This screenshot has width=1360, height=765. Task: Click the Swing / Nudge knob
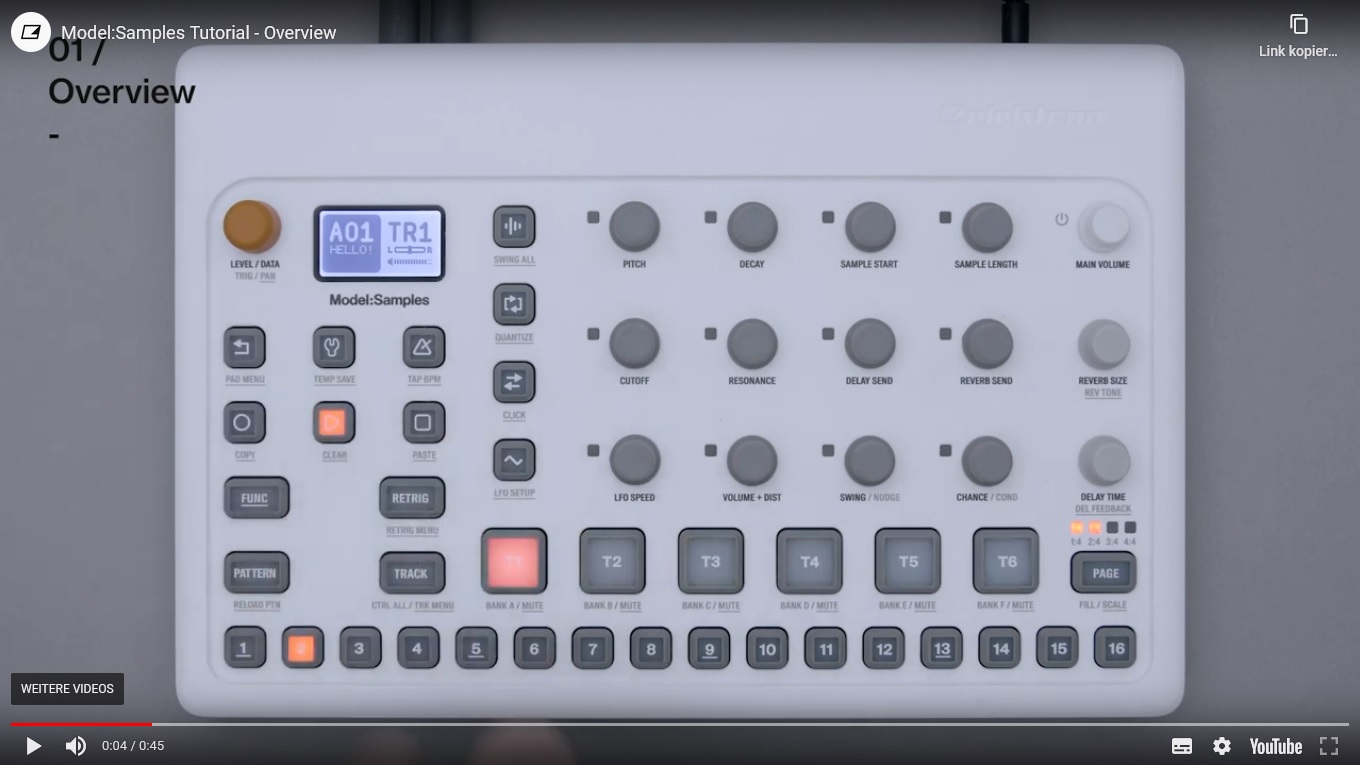tap(869, 461)
